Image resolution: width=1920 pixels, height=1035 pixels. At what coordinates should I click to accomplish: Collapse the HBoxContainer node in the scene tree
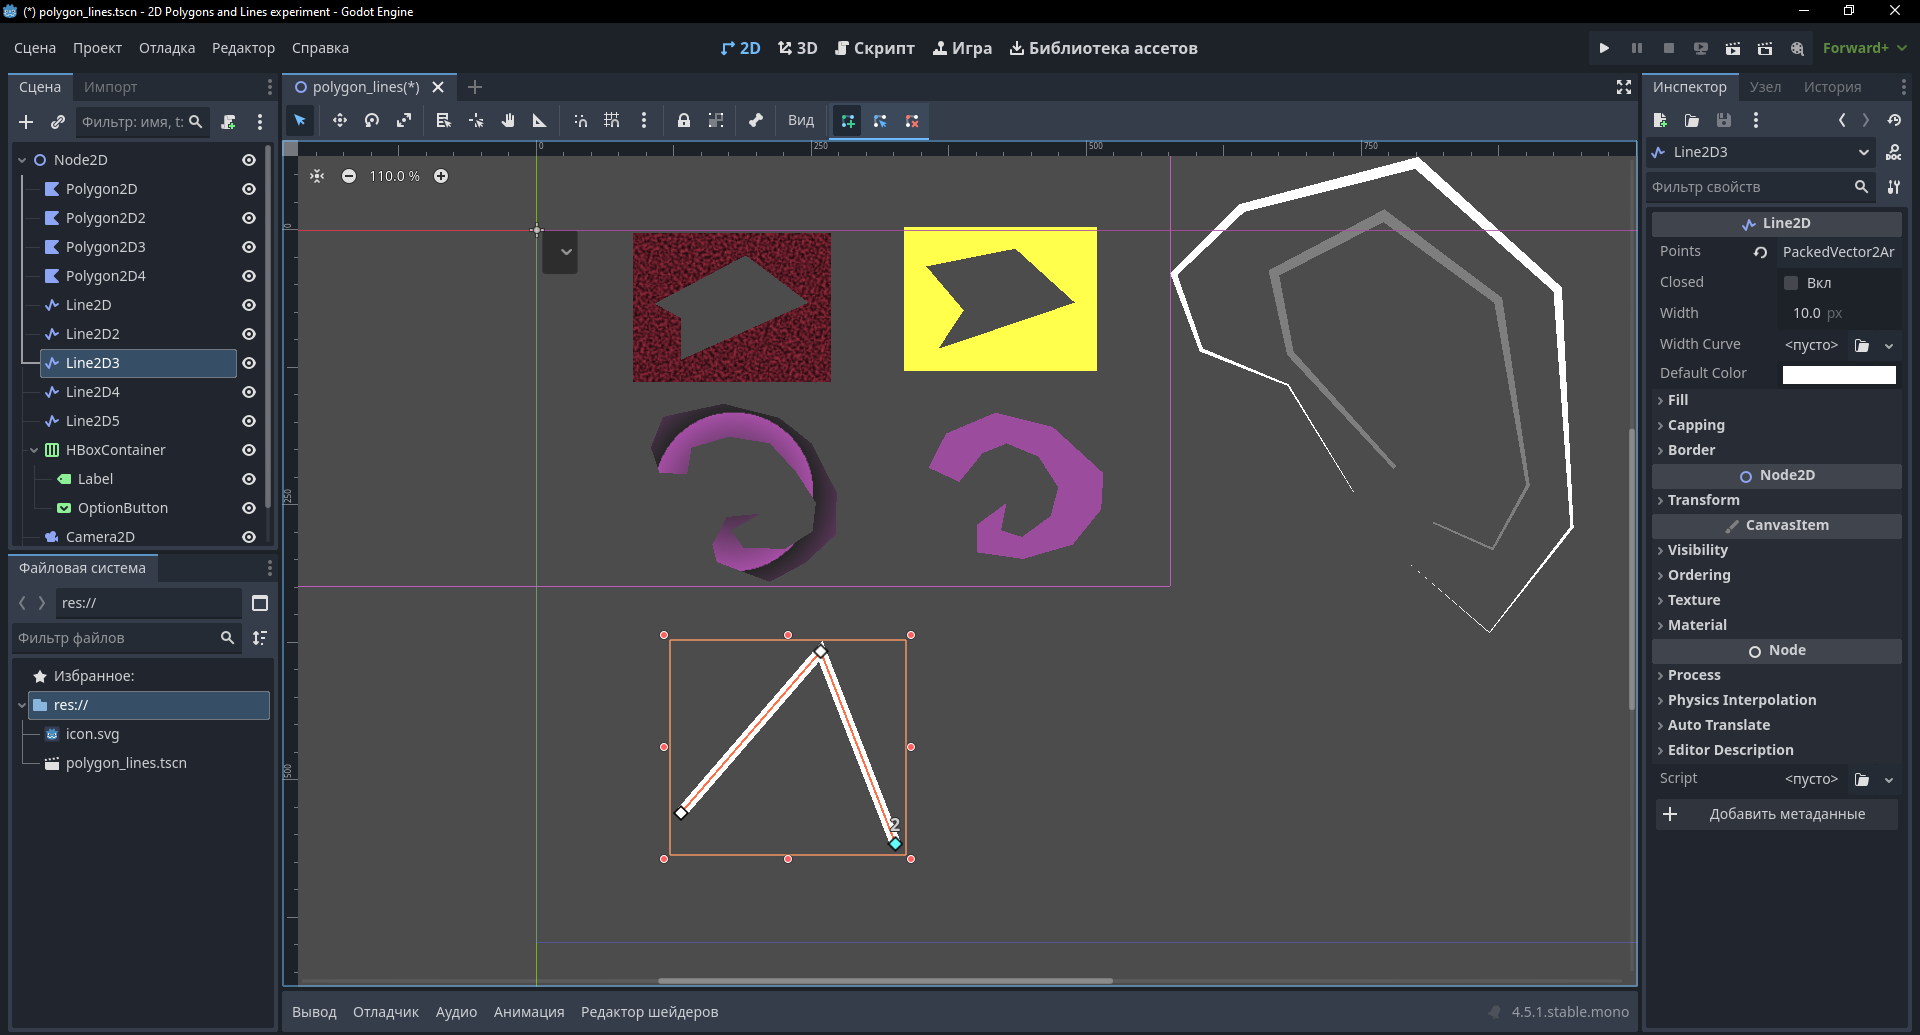coord(34,450)
